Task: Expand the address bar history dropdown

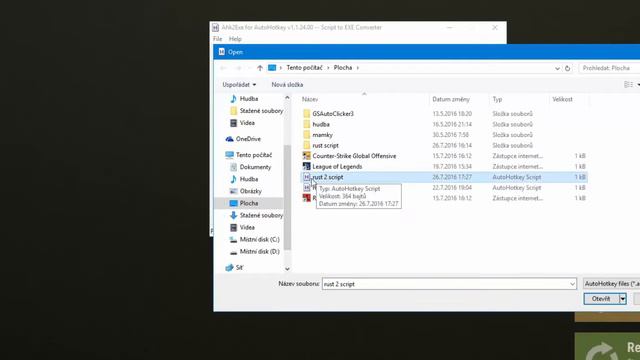Action: coord(557,68)
